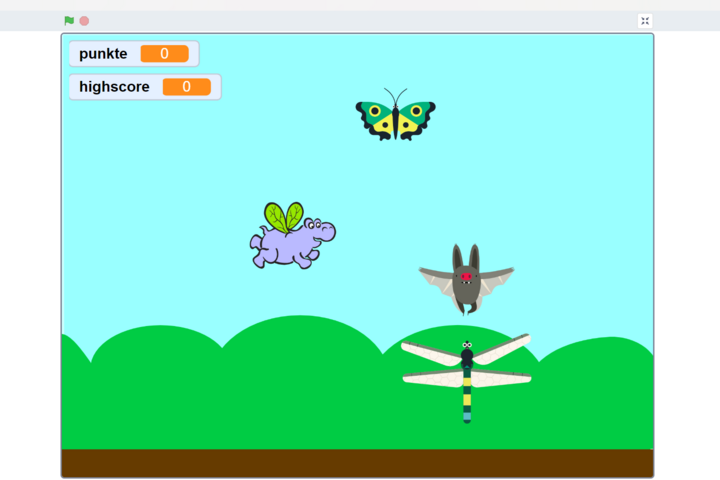Click the orange highscore value 0
The height and width of the screenshot is (480, 720).
pos(186,87)
